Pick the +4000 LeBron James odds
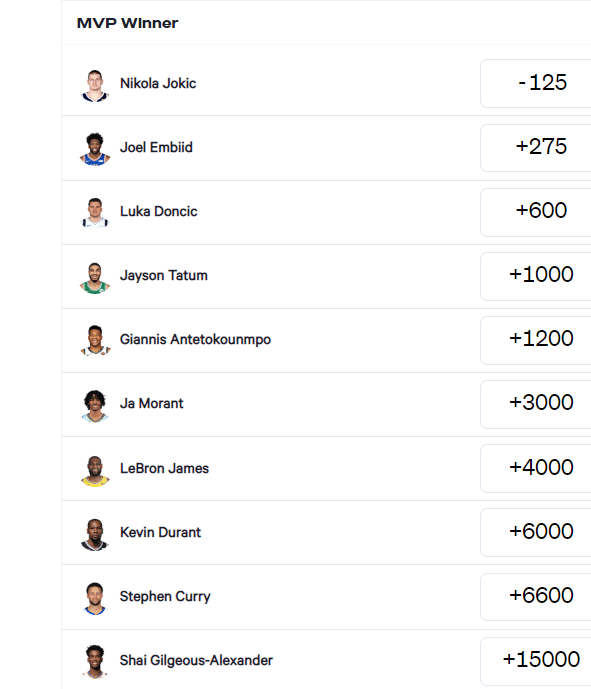Image resolution: width=591 pixels, height=689 pixels. (x=536, y=468)
